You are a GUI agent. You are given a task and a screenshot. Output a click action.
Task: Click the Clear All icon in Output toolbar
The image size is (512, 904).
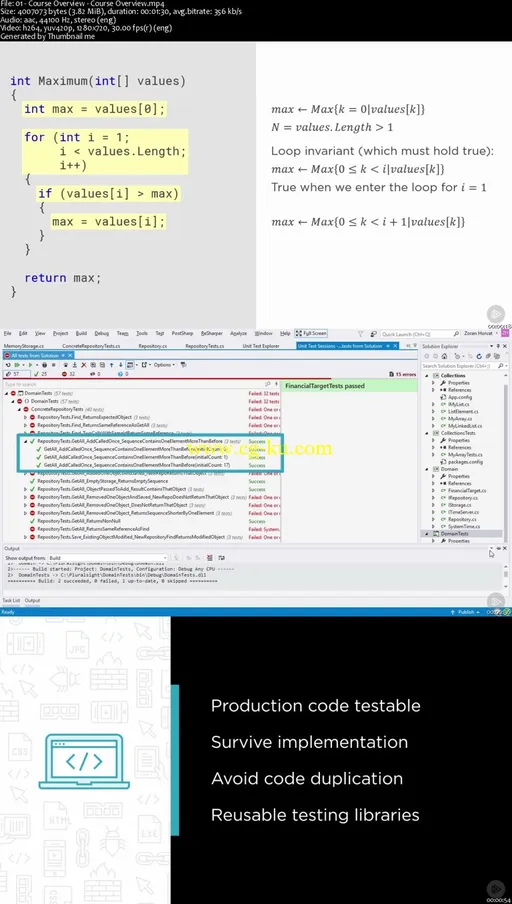(x=209, y=558)
